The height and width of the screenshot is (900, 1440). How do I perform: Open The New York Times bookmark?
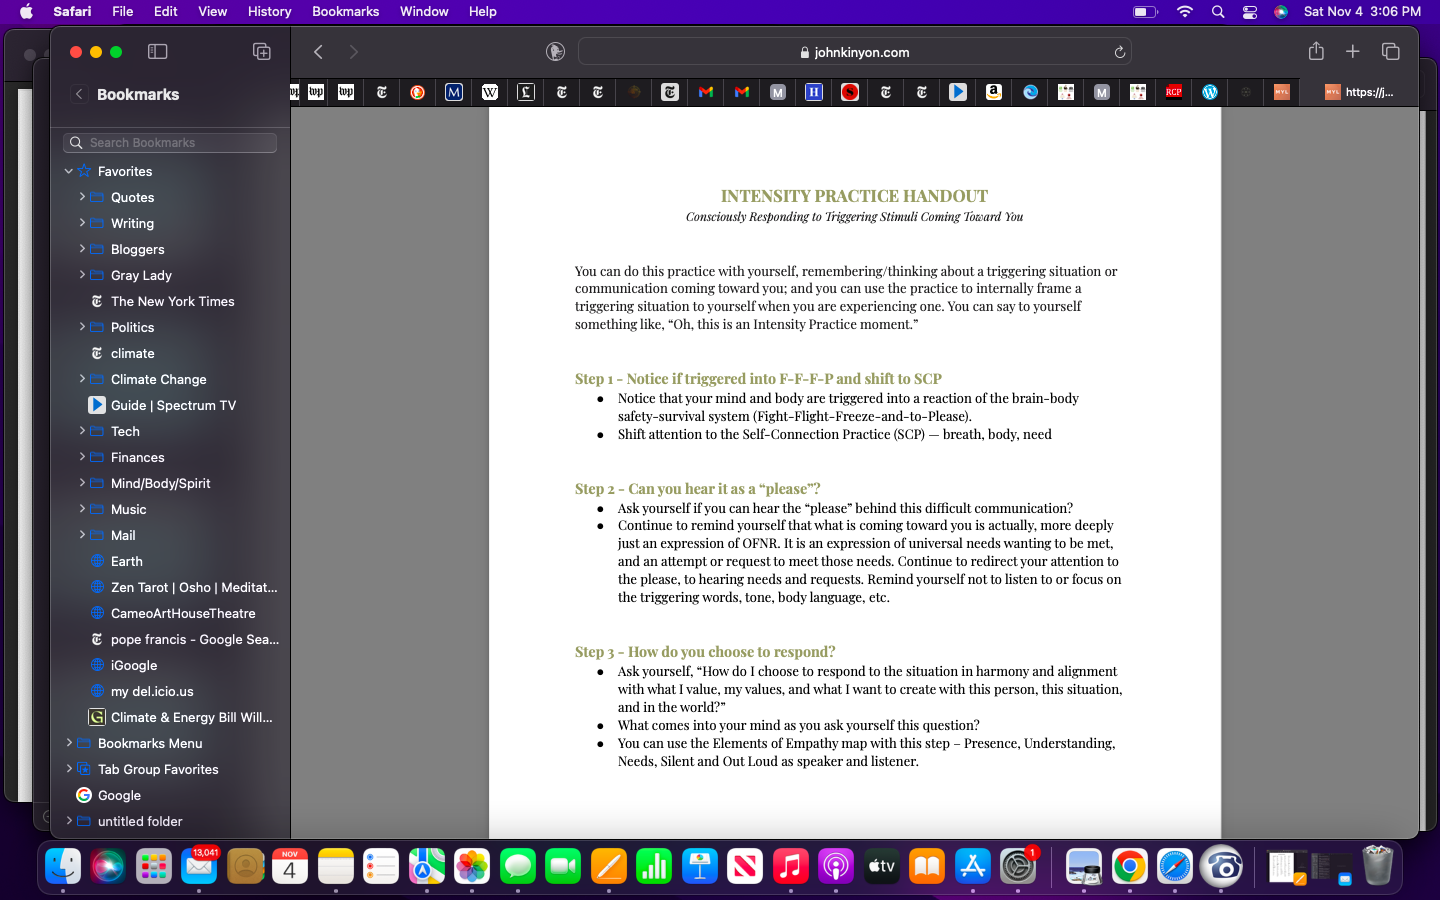pos(172,301)
